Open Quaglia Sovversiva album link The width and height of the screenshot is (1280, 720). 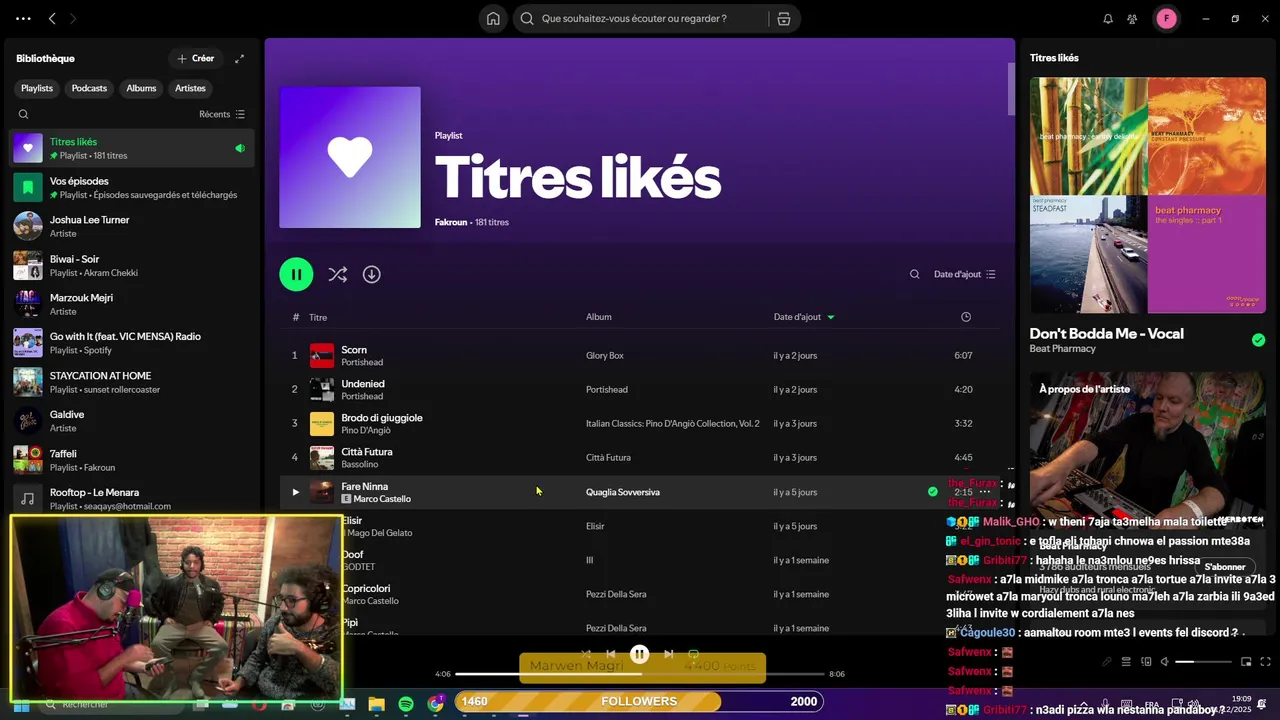623,492
